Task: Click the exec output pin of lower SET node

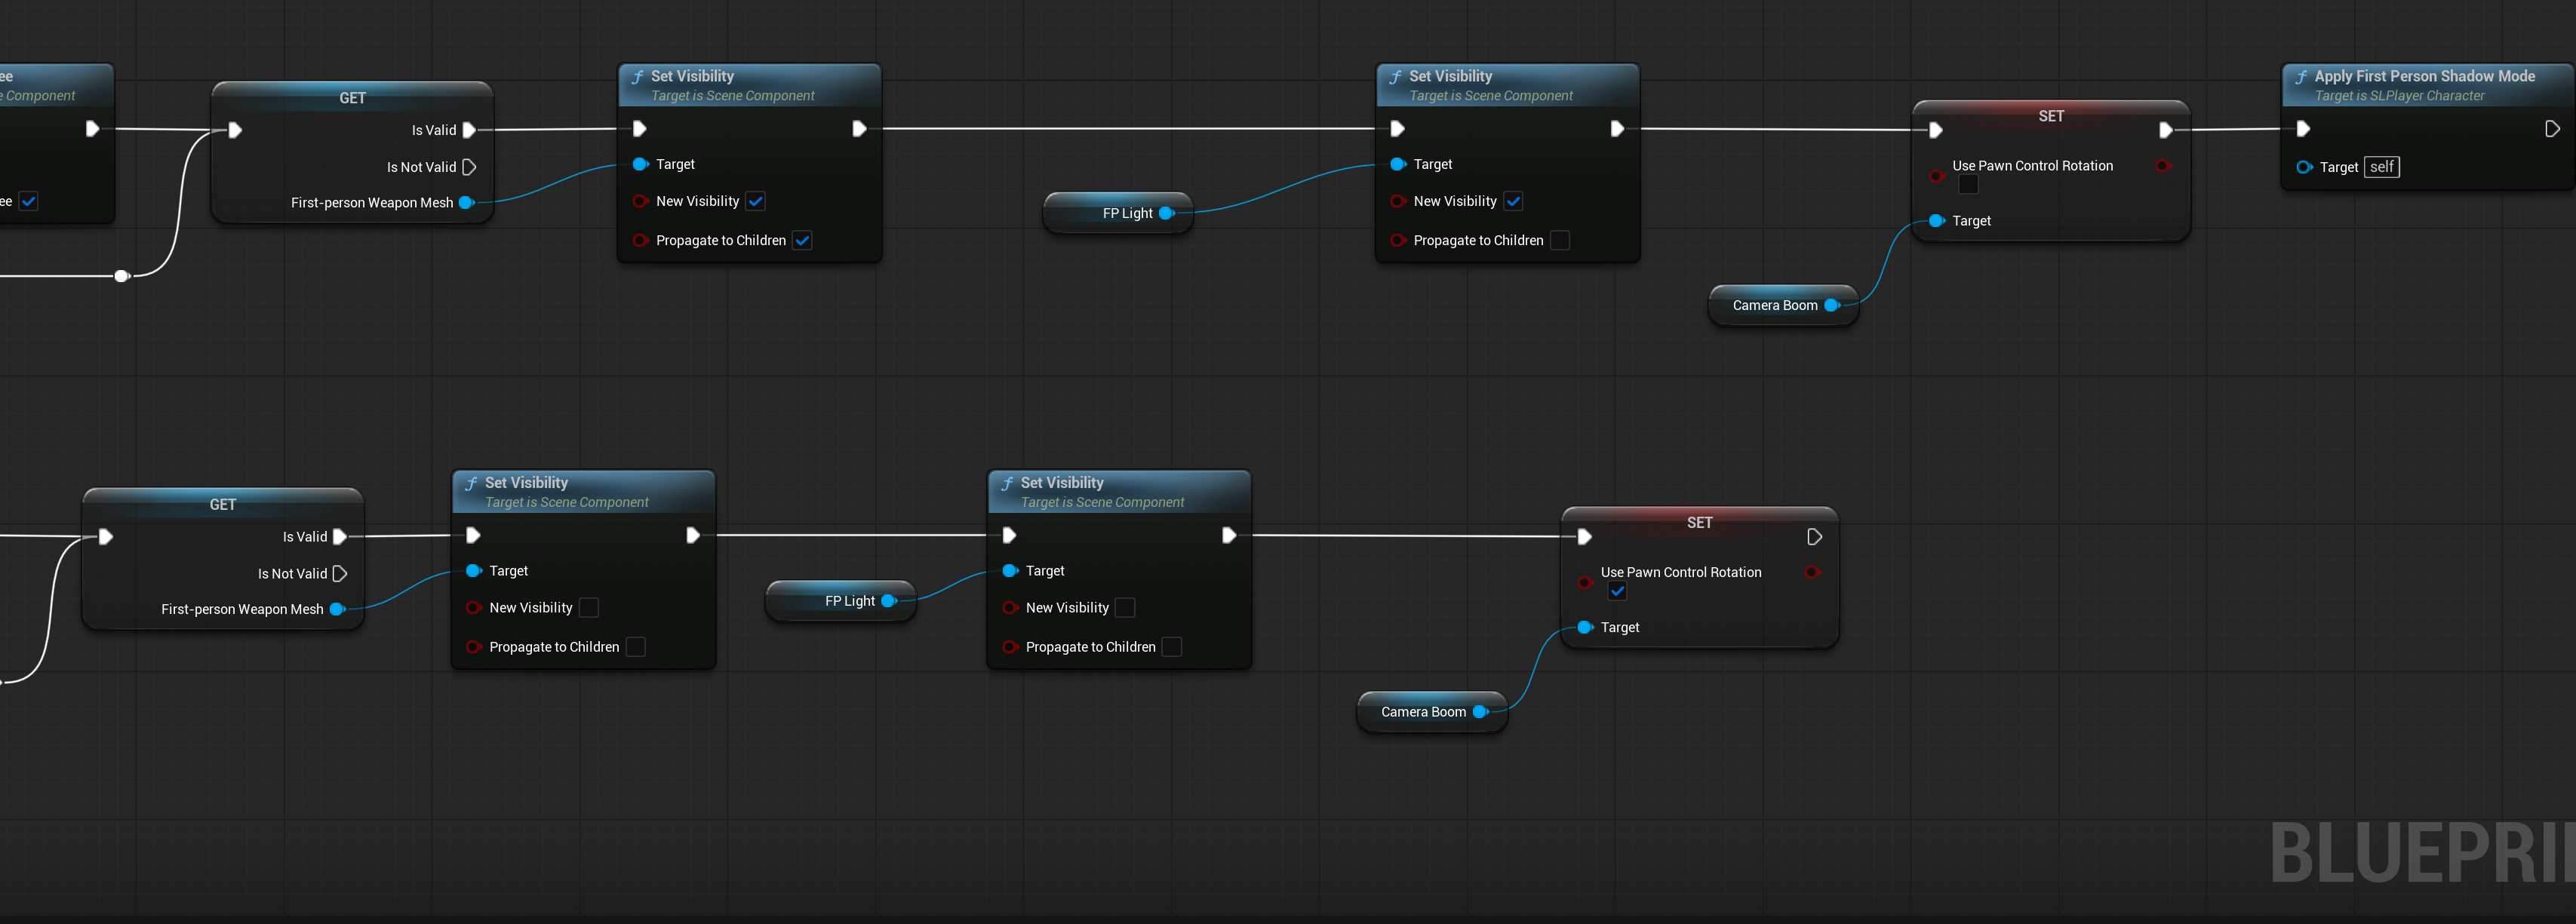Action: coord(1815,537)
